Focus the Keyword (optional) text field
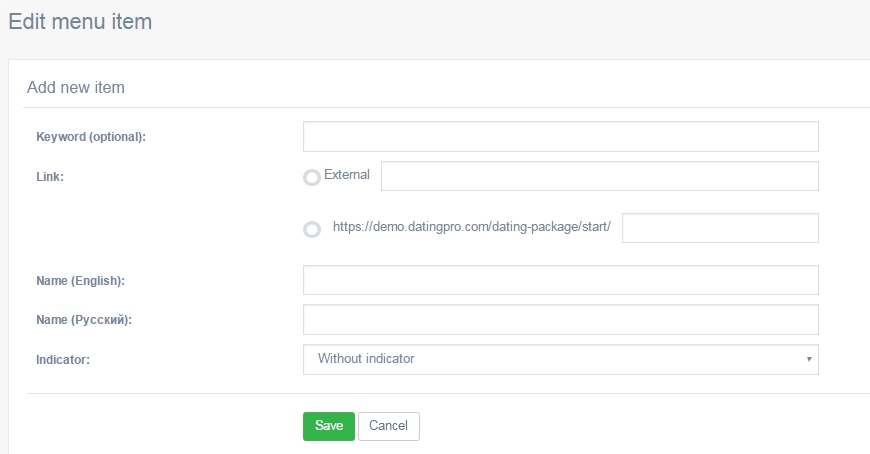 [560, 137]
